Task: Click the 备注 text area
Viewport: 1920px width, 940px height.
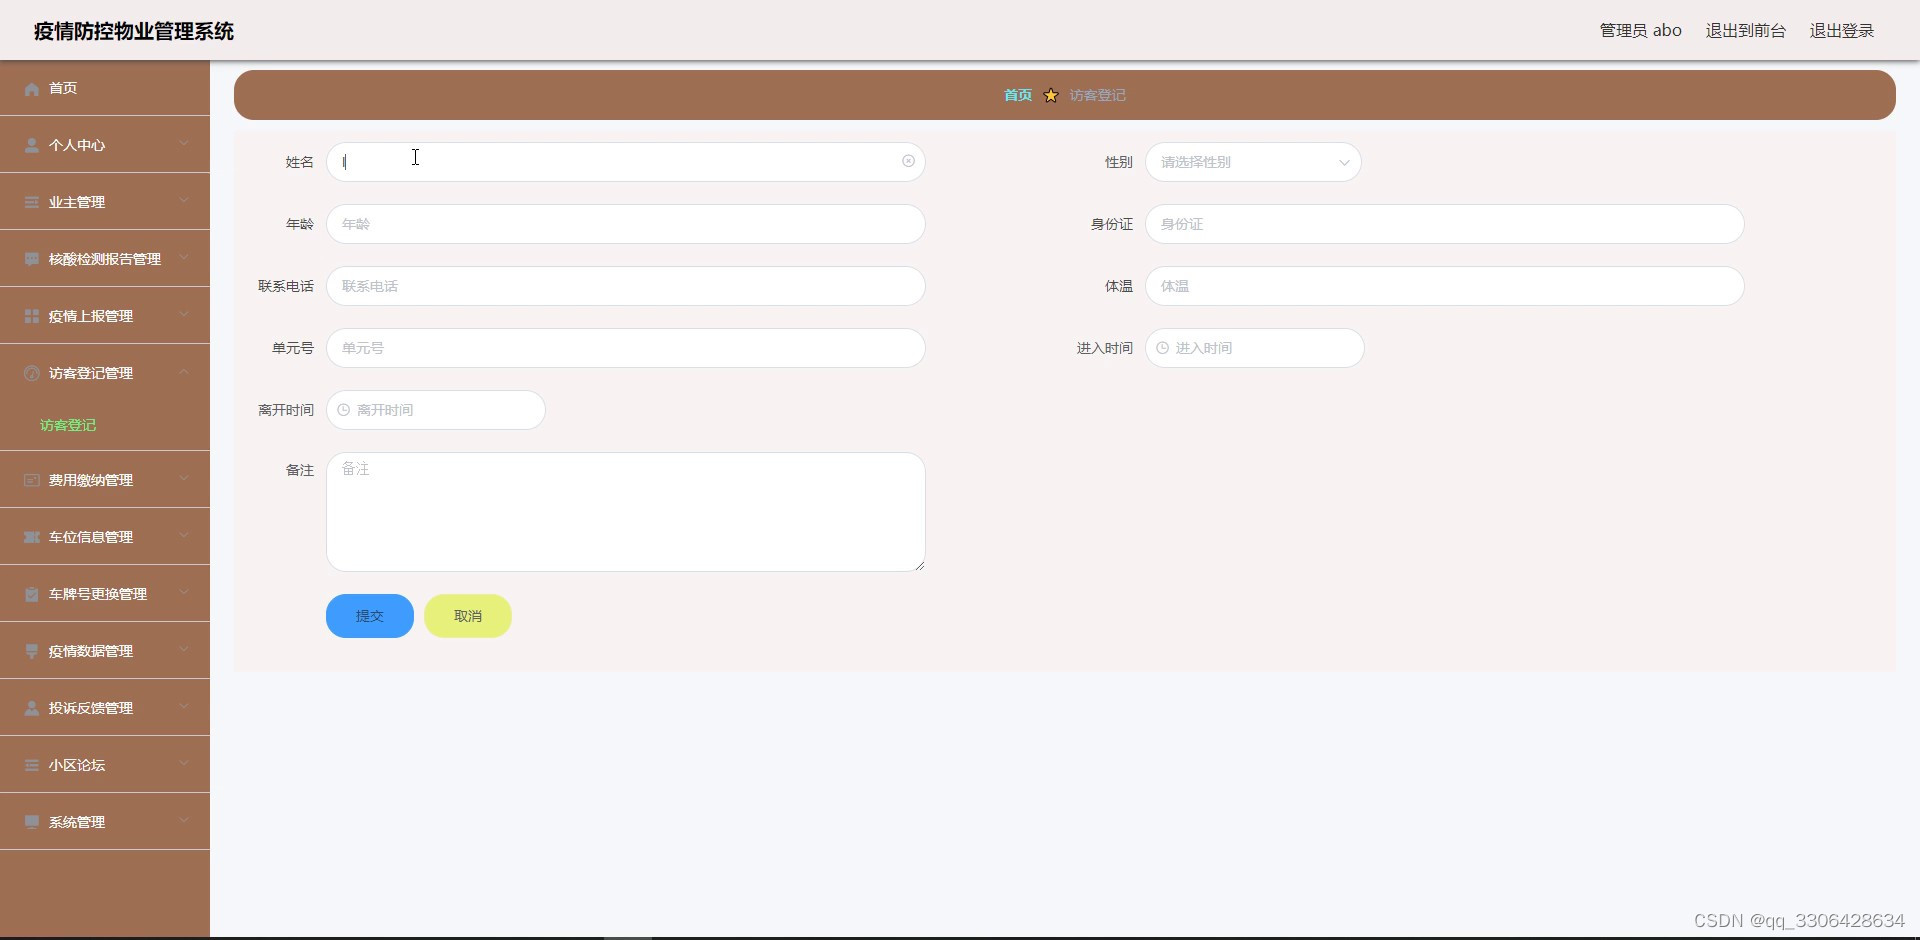Action: click(x=626, y=512)
